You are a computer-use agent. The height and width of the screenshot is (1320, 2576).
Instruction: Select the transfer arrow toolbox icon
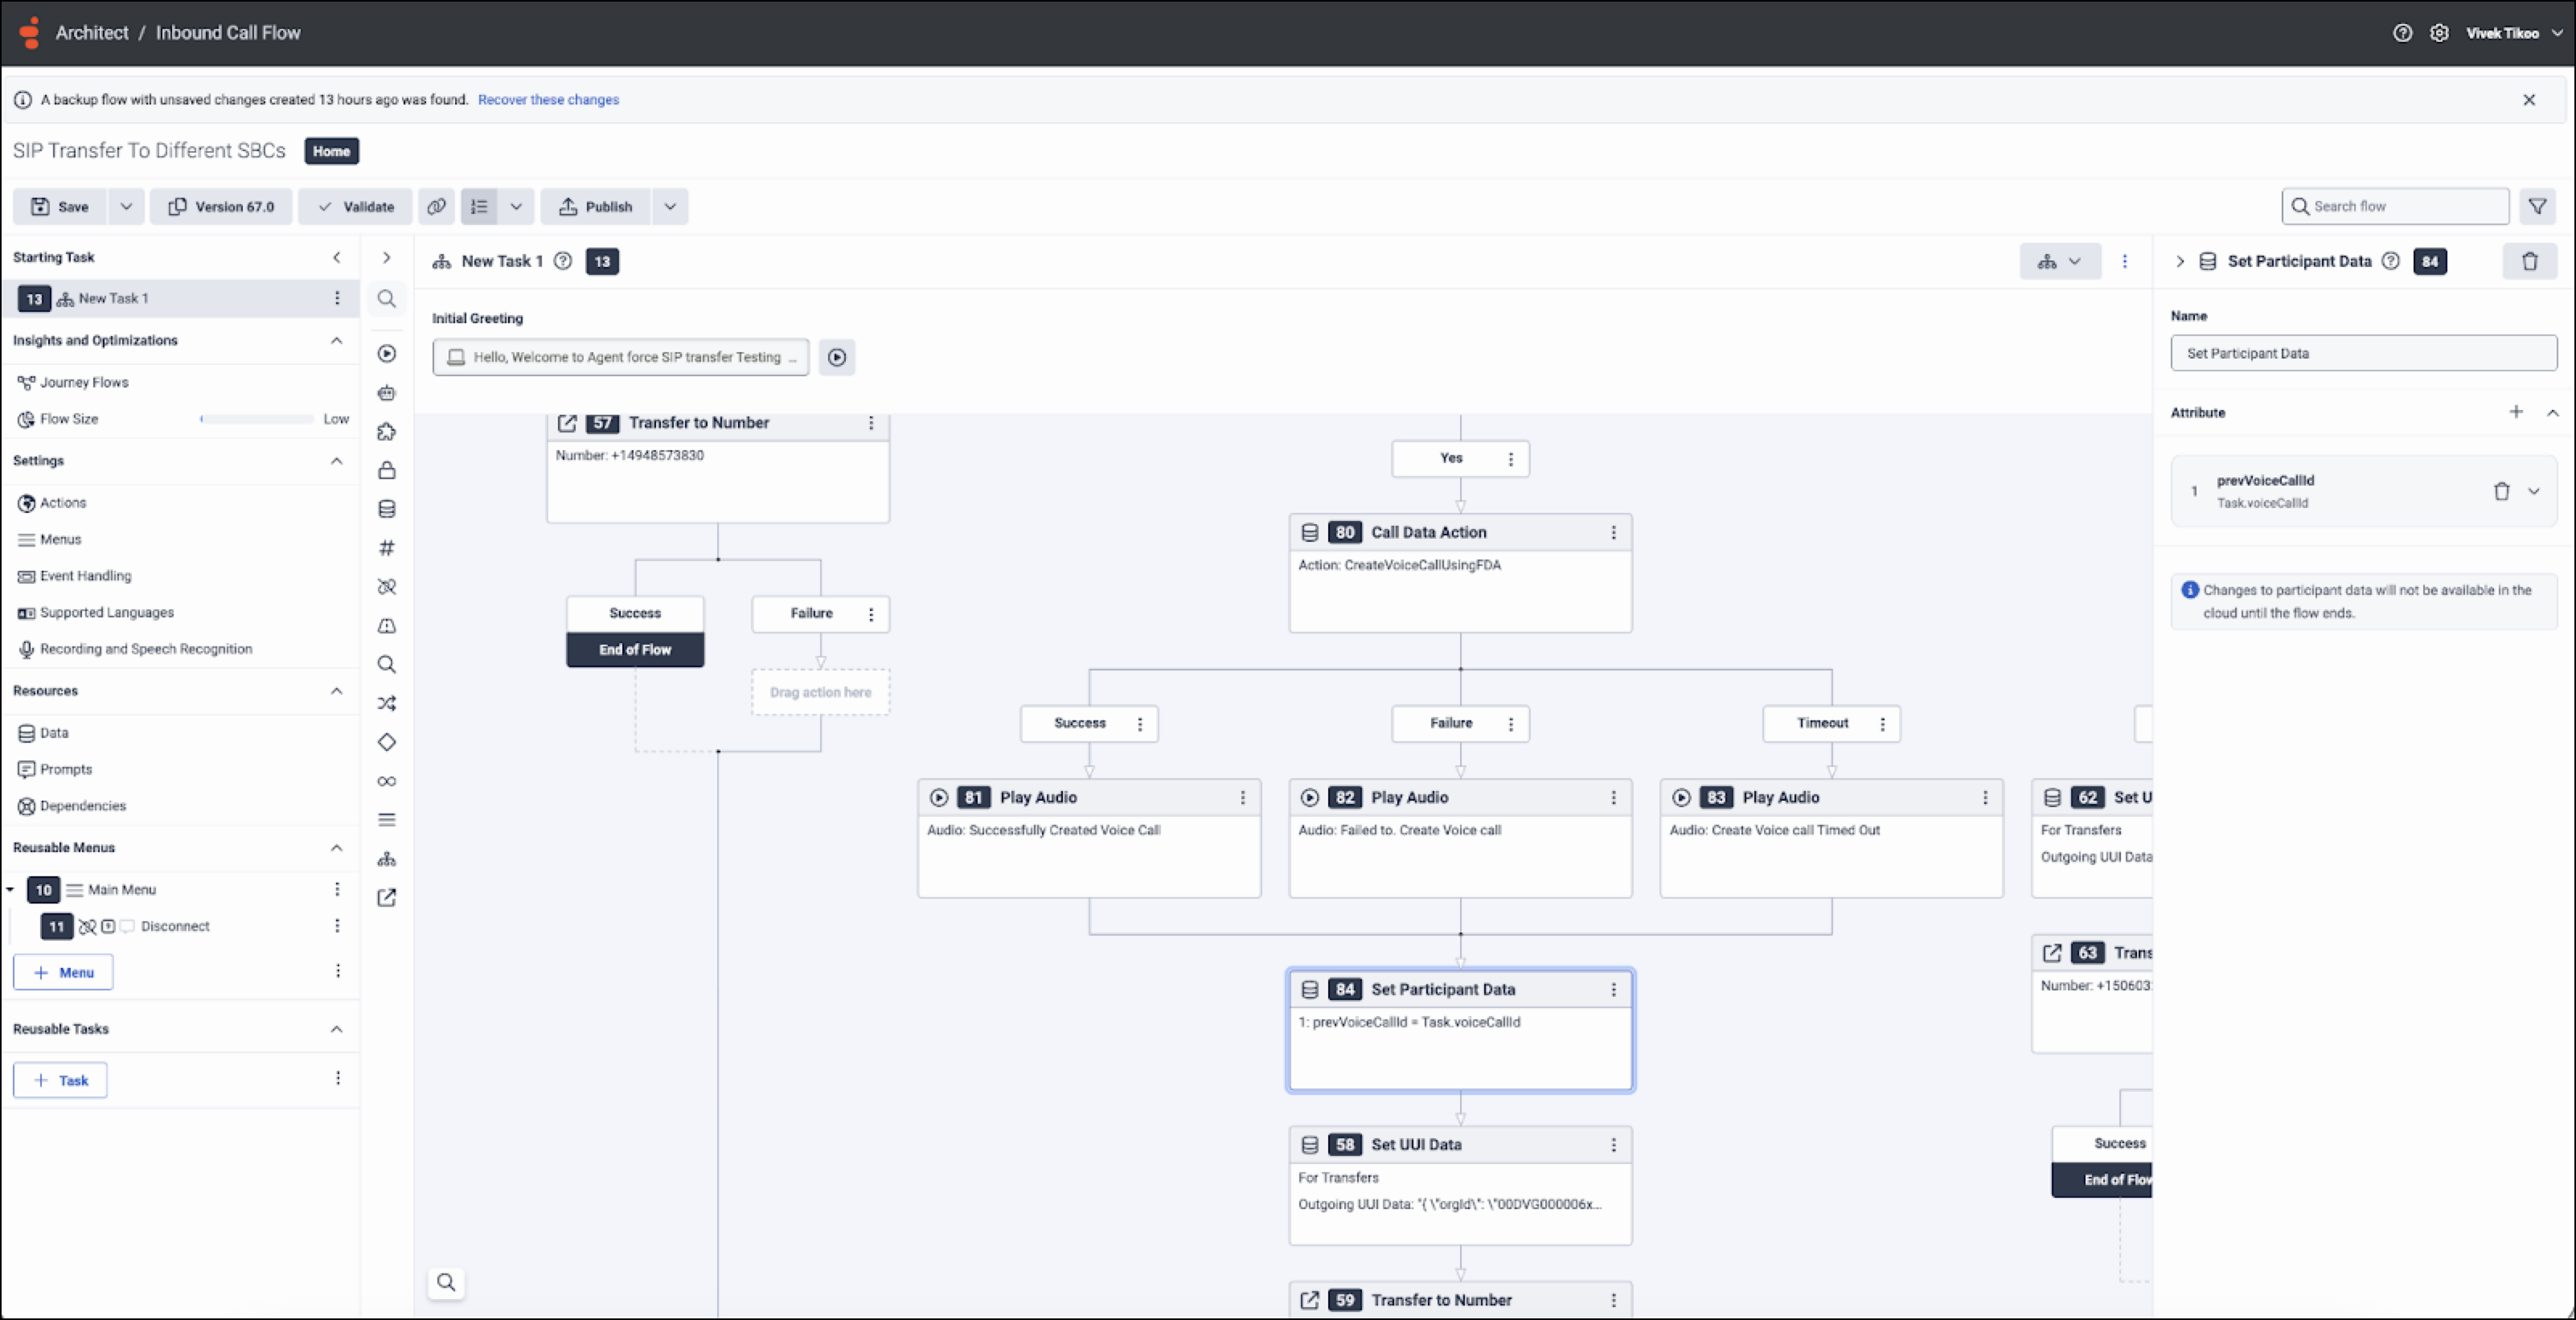tap(386, 898)
